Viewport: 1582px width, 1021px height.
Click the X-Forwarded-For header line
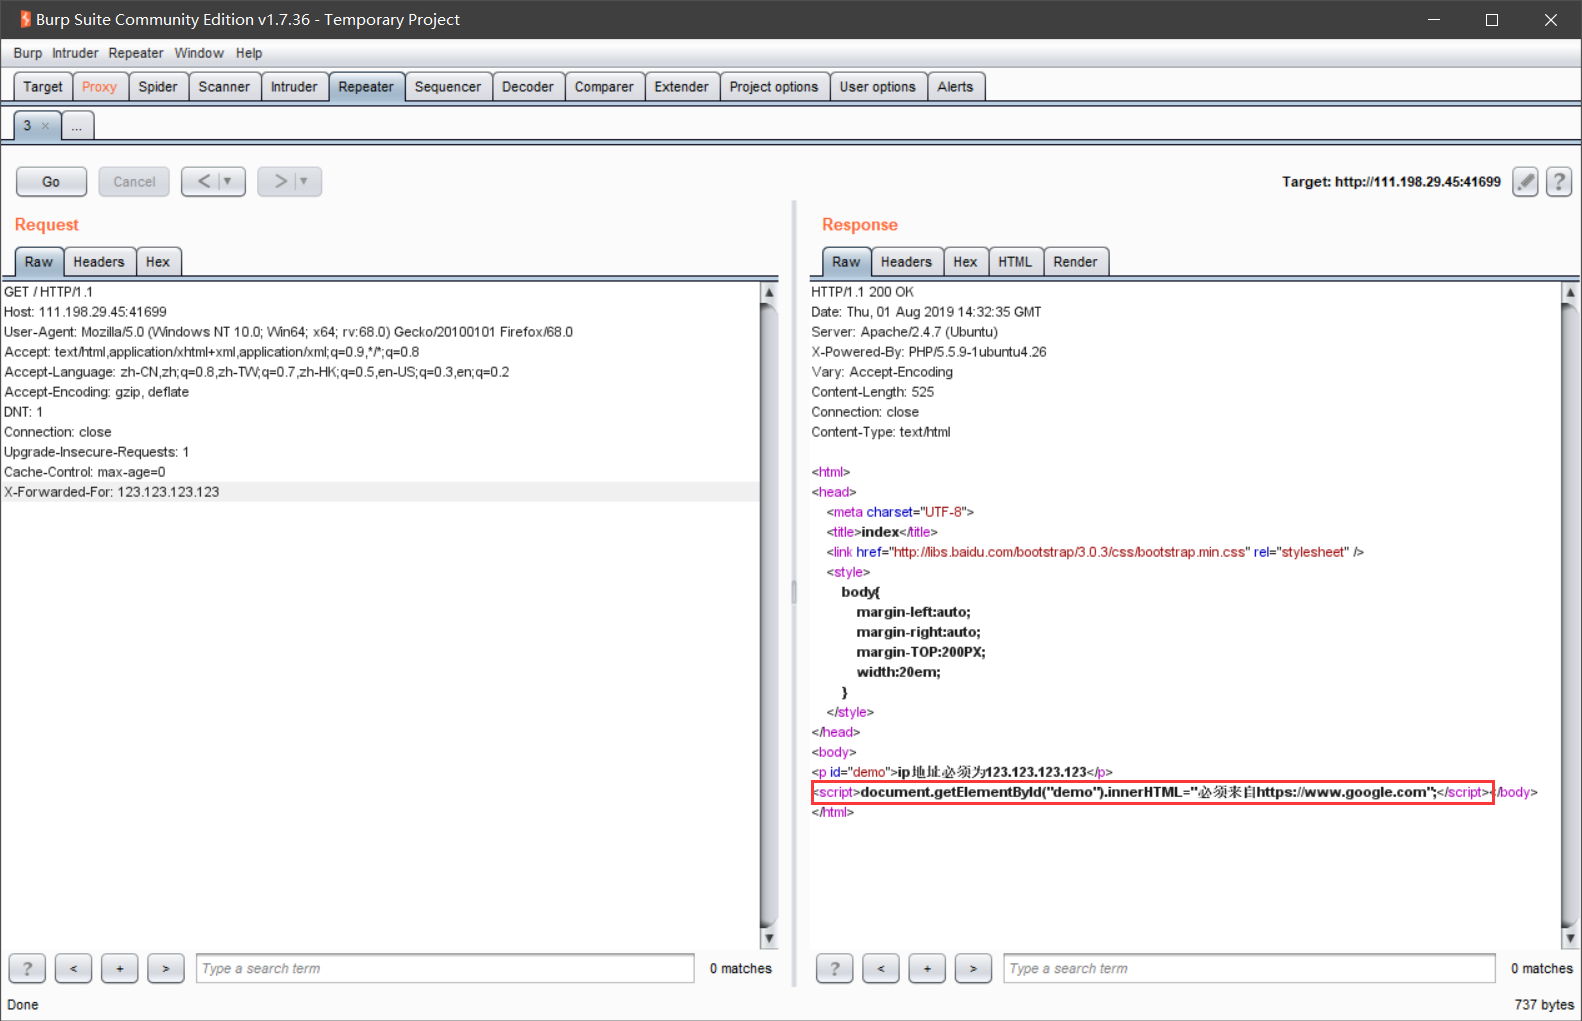click(380, 492)
